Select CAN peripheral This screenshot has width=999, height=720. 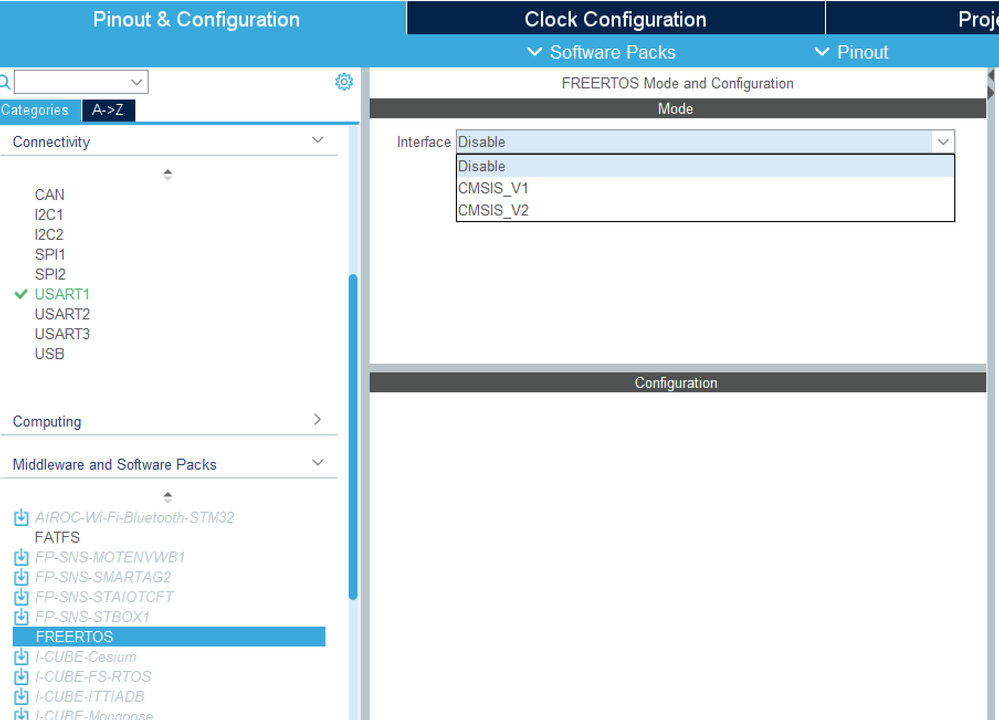tap(50, 194)
